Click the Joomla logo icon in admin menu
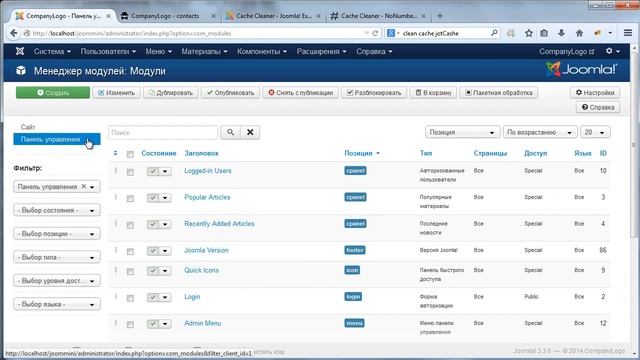Image resolution: width=640 pixels, height=360 pixels. pyautogui.click(x=20, y=51)
